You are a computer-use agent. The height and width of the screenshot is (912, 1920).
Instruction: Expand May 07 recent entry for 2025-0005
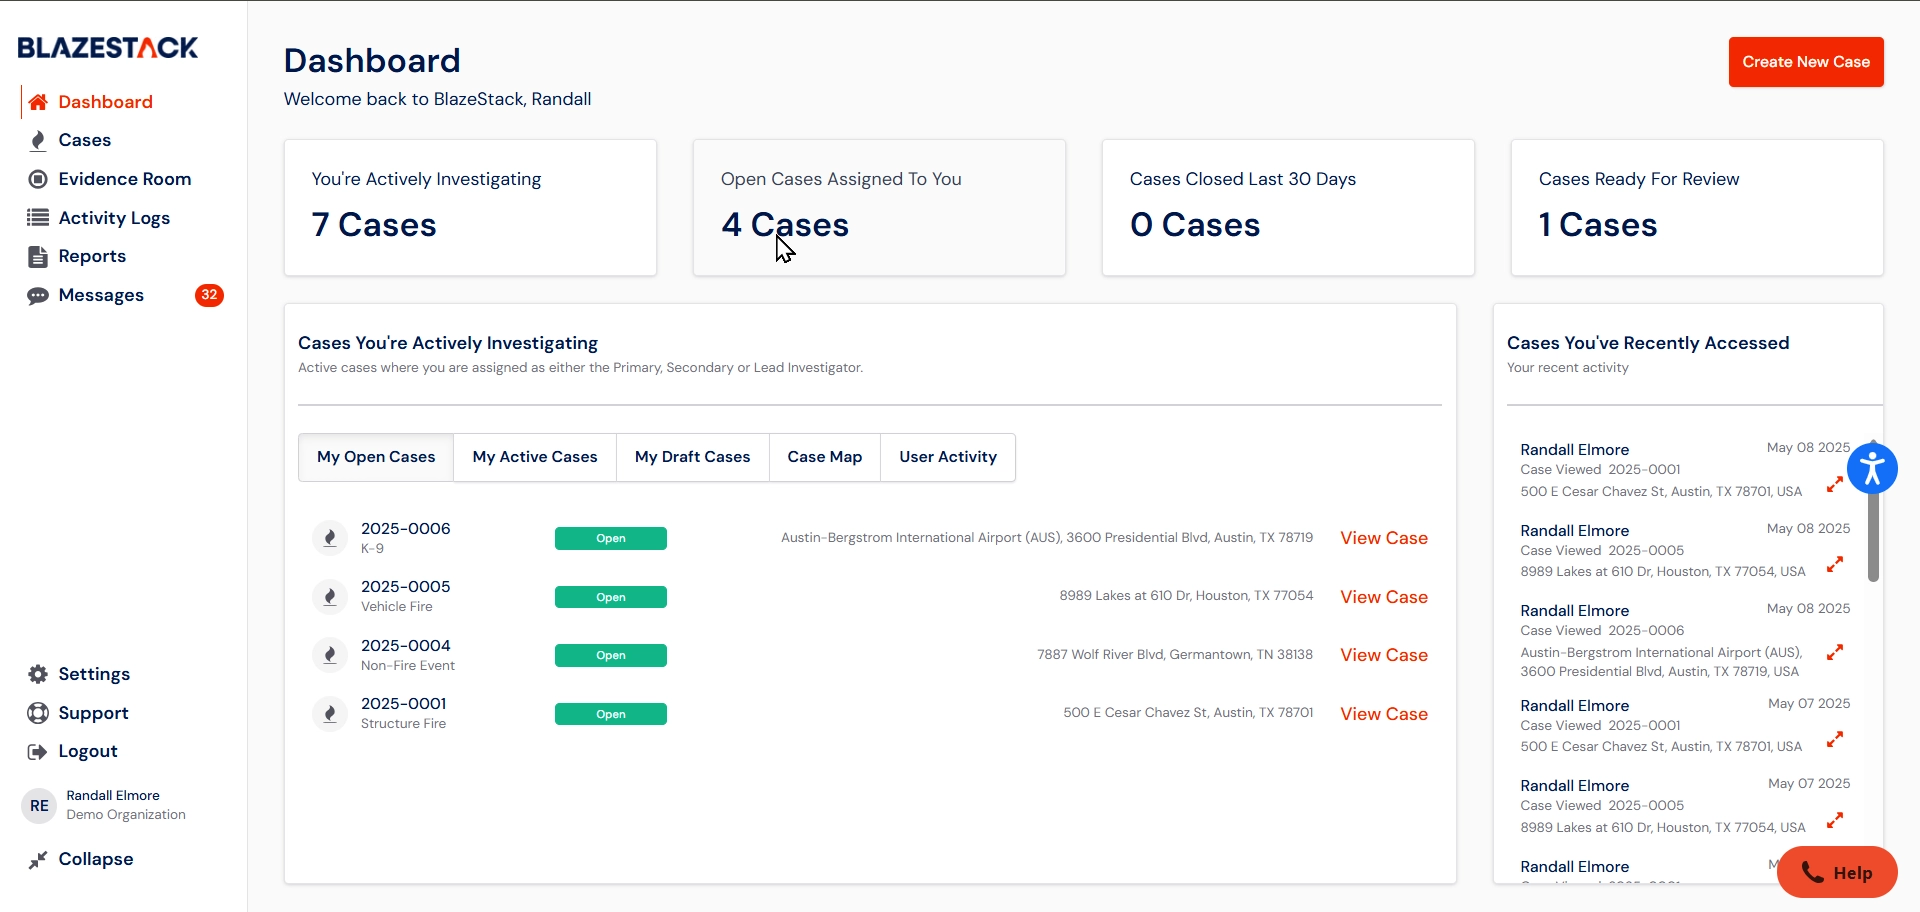click(1835, 820)
